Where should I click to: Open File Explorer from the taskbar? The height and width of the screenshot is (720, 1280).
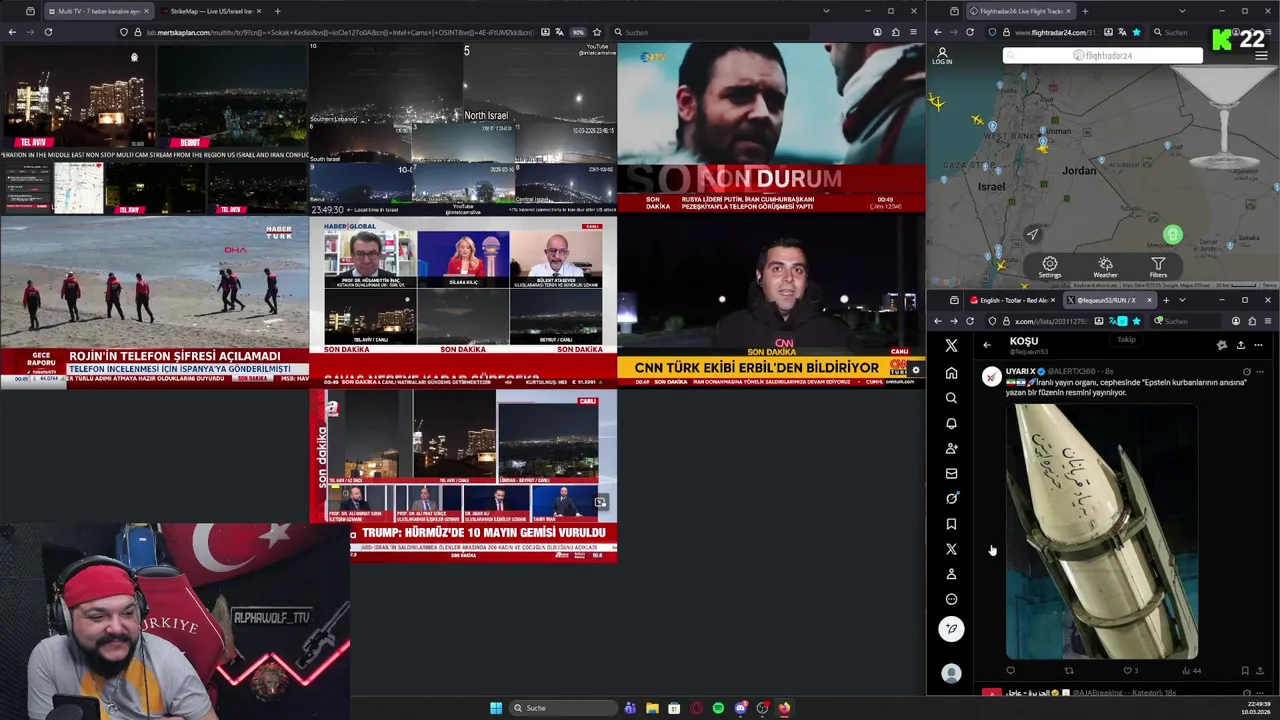pos(652,708)
